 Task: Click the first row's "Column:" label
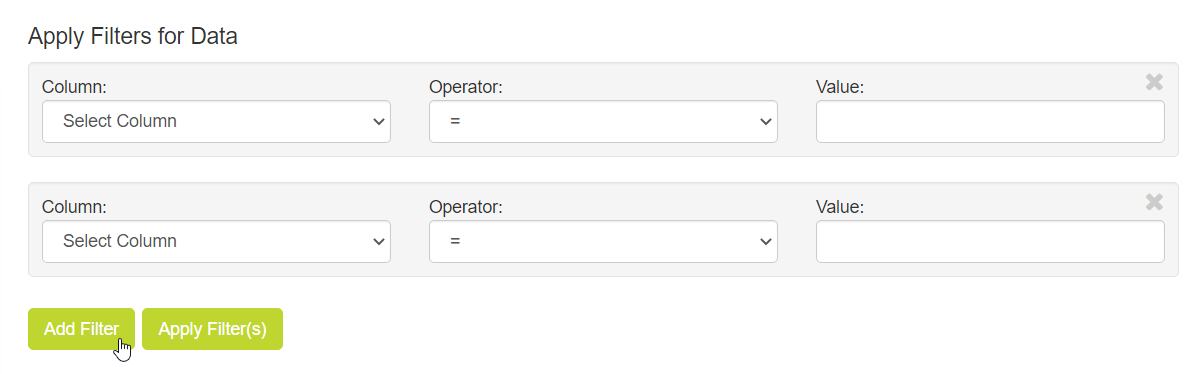(74, 87)
